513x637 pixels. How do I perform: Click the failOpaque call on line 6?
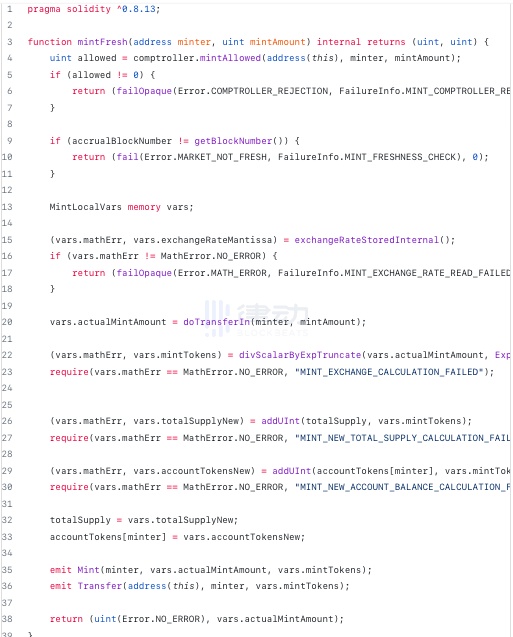144,91
